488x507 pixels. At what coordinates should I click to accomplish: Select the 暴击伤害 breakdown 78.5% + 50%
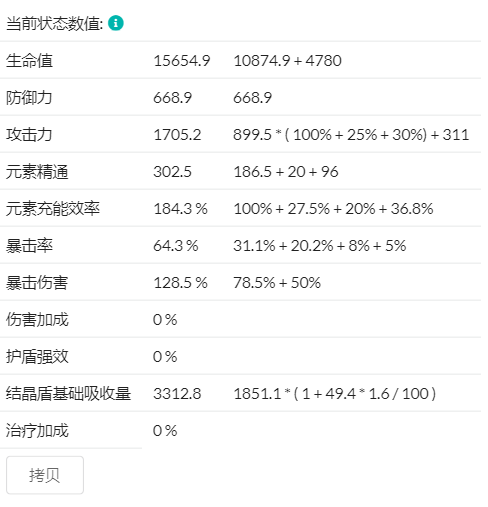[277, 283]
